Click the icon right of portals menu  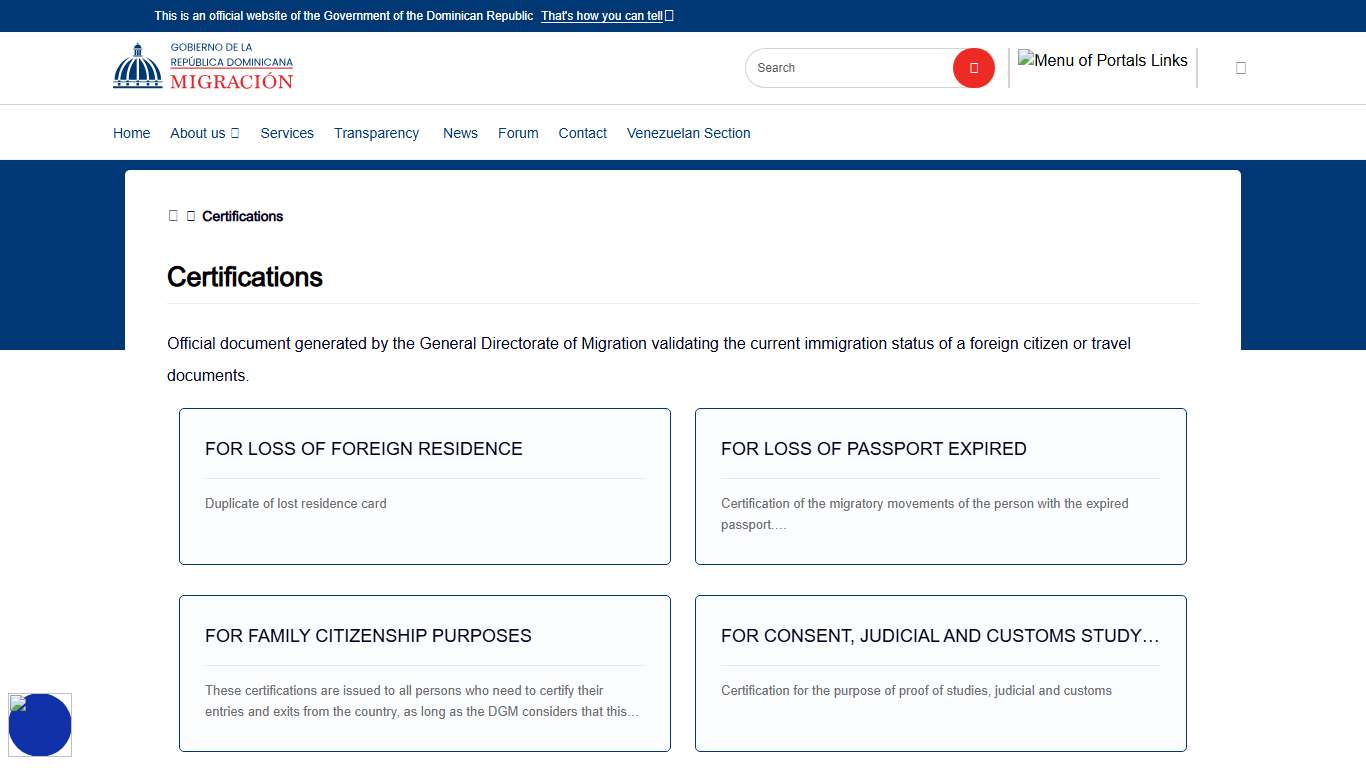pos(1240,68)
